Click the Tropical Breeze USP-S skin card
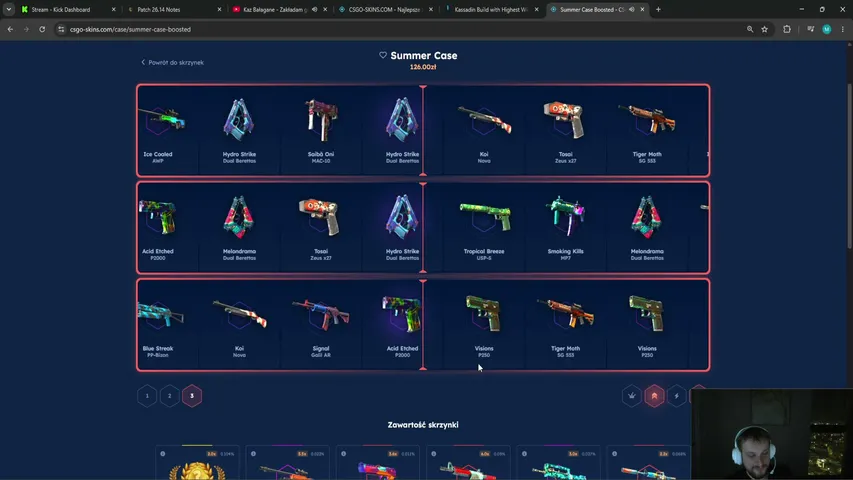Screen dimensions: 853x480 [x=484, y=227]
